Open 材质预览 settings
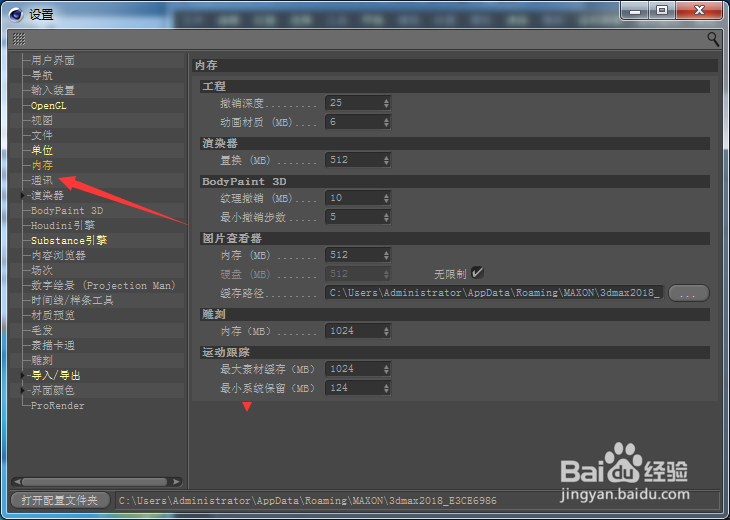Viewport: 730px width, 520px height. pos(53,315)
